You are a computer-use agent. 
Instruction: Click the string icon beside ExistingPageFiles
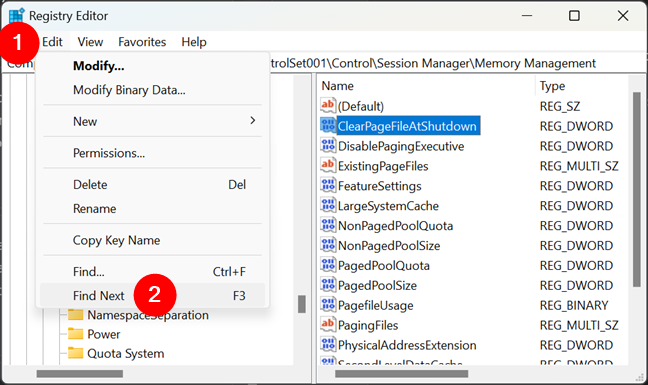tap(328, 166)
